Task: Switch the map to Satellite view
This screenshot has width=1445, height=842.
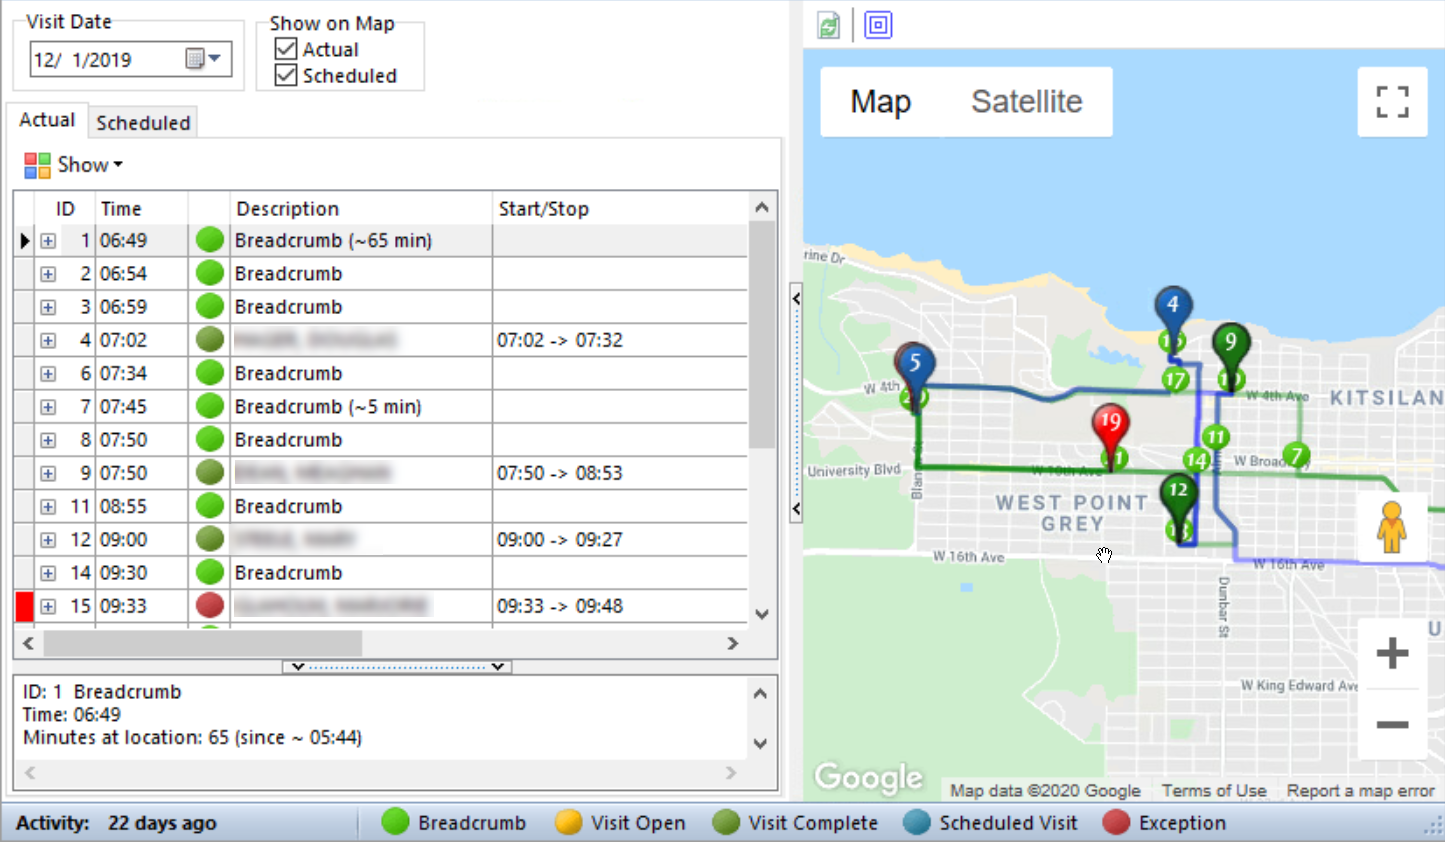Action: point(1026,101)
